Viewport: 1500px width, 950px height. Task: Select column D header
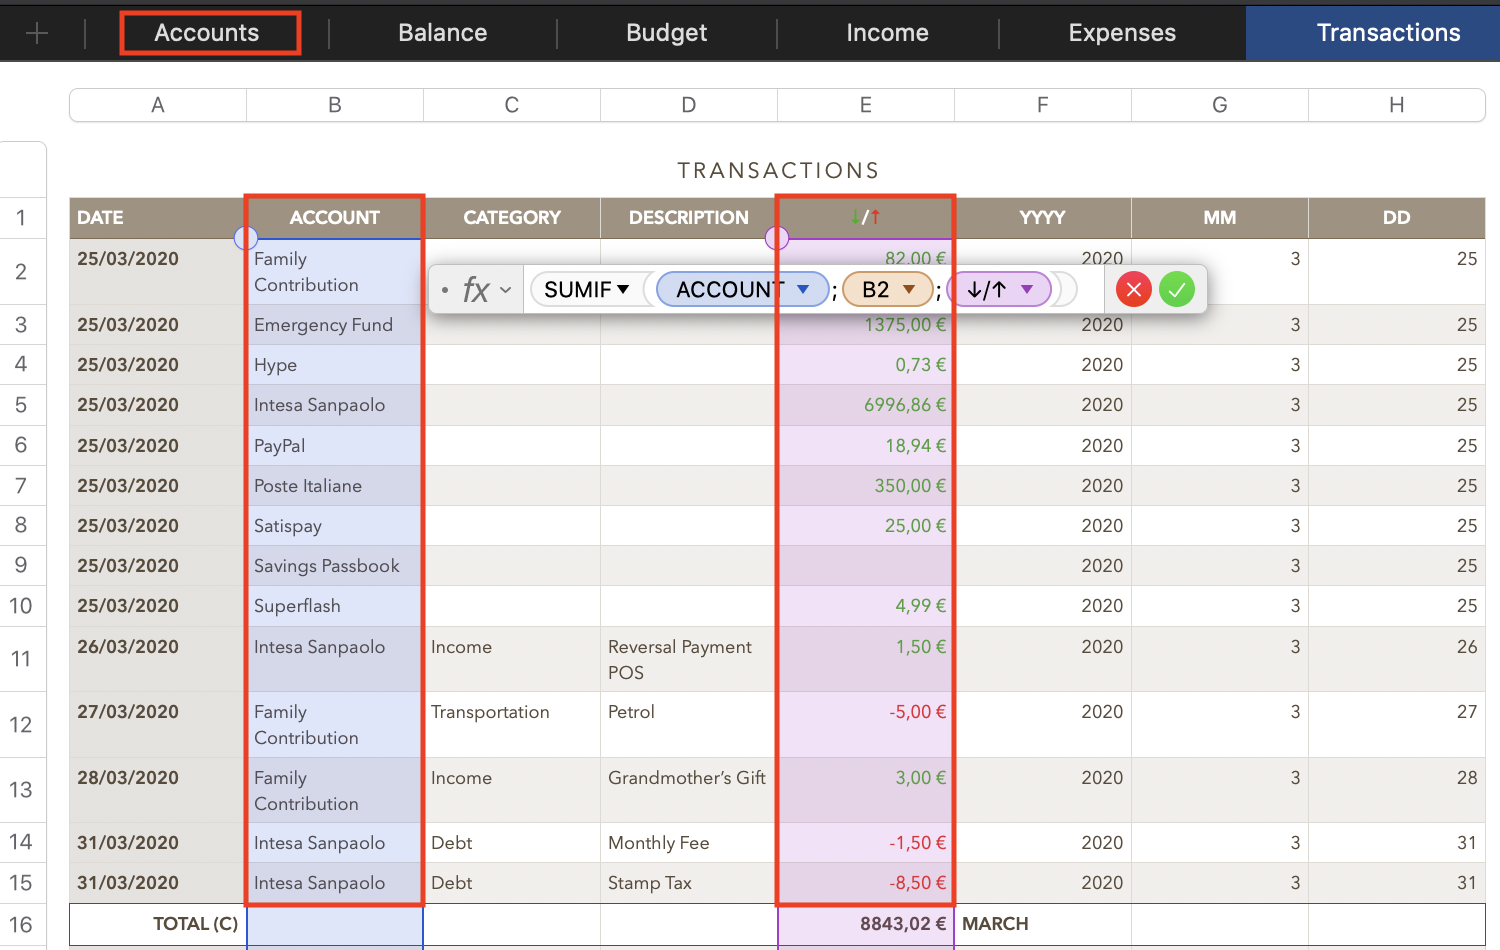(x=689, y=105)
